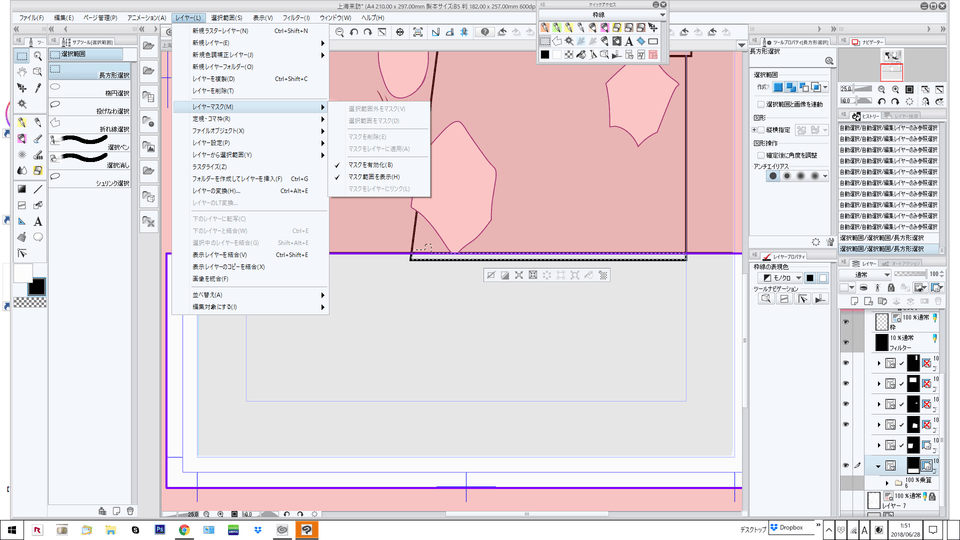This screenshot has height=540, width=960.
Task: Select the Eyedropper tool
Action: pyautogui.click(x=38, y=88)
